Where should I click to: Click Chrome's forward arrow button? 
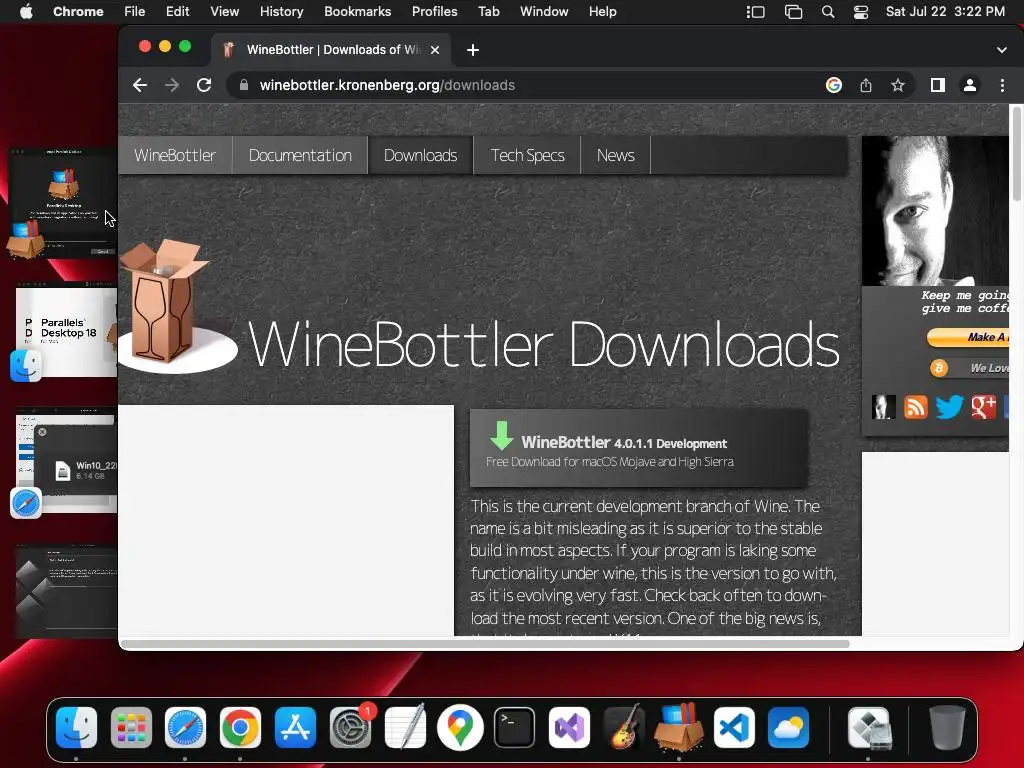[172, 86]
